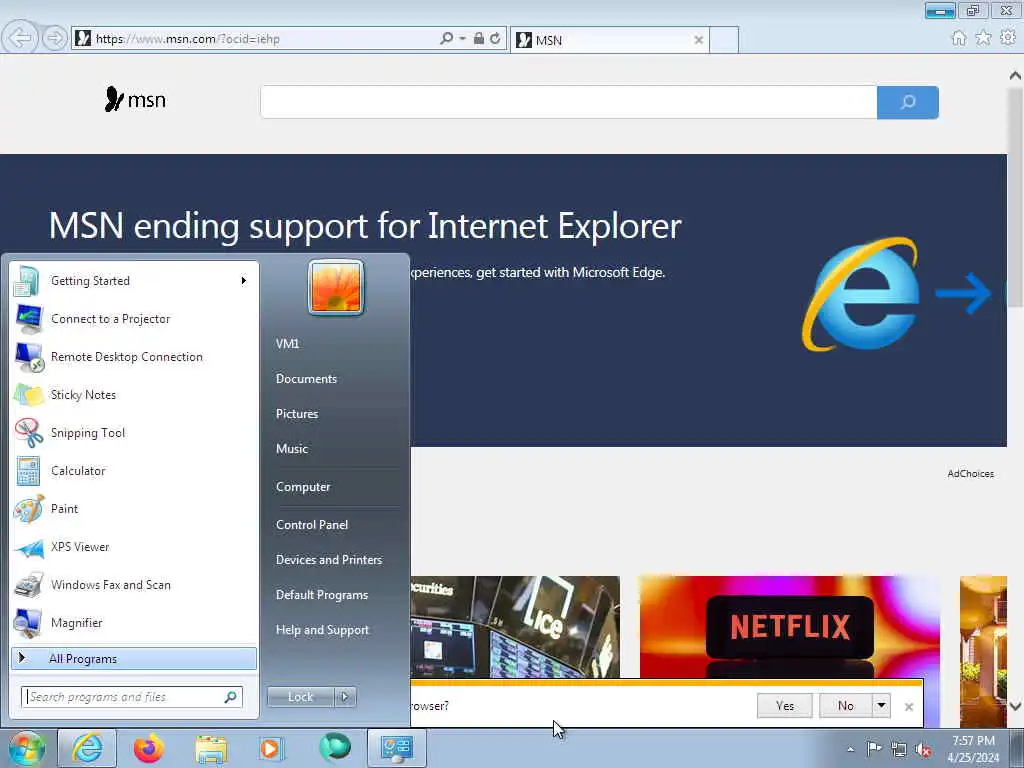Open shutdown options arrow next to Lock
The width and height of the screenshot is (1024, 768).
tap(345, 697)
